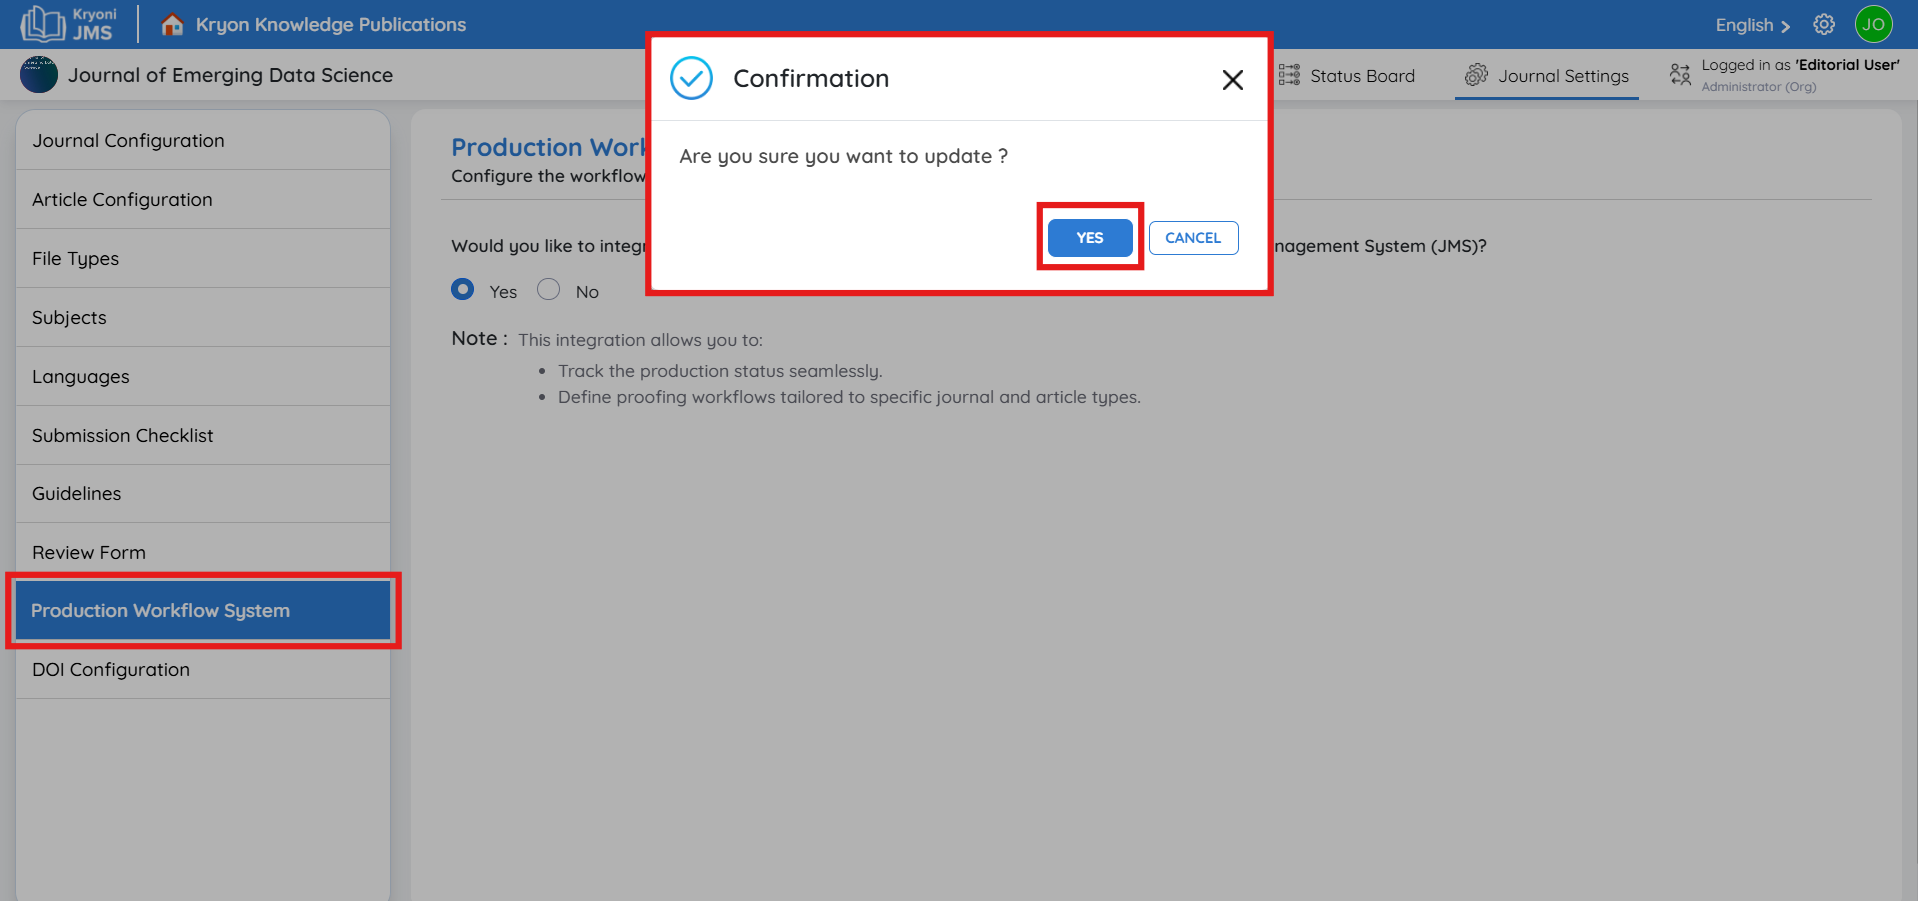This screenshot has height=901, width=1918.
Task: Click the home icon beside Kryon Knowledge Publications
Action: [172, 24]
